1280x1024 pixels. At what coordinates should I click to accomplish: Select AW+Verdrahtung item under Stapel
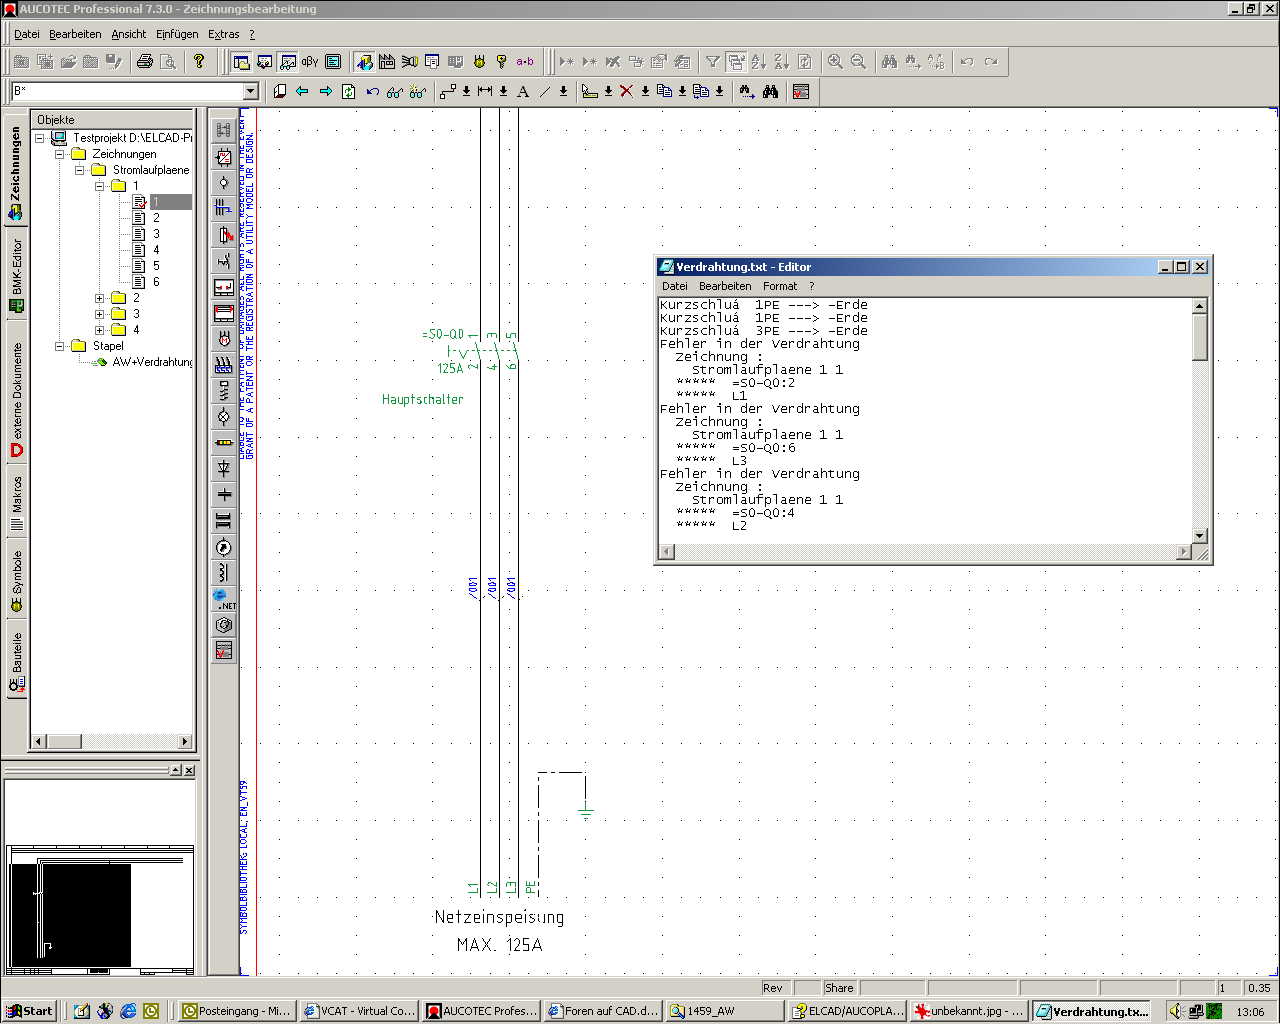click(152, 362)
